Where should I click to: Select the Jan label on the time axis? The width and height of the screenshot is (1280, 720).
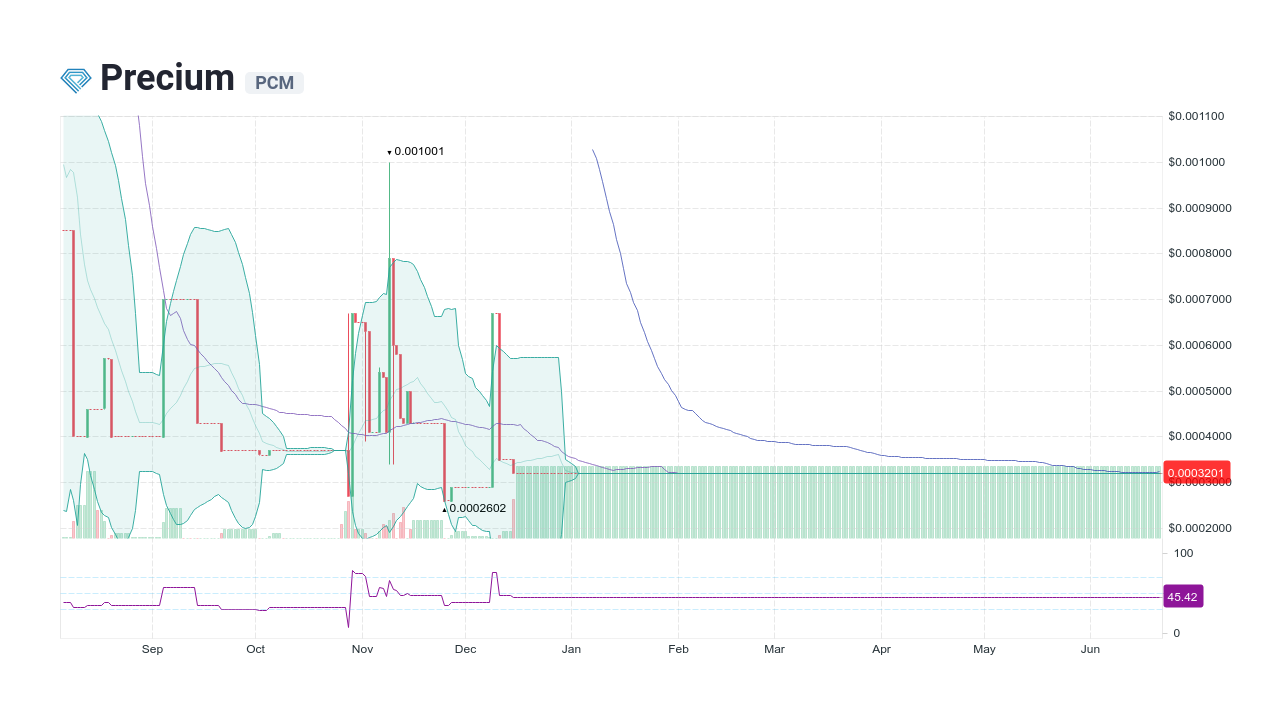click(571, 649)
